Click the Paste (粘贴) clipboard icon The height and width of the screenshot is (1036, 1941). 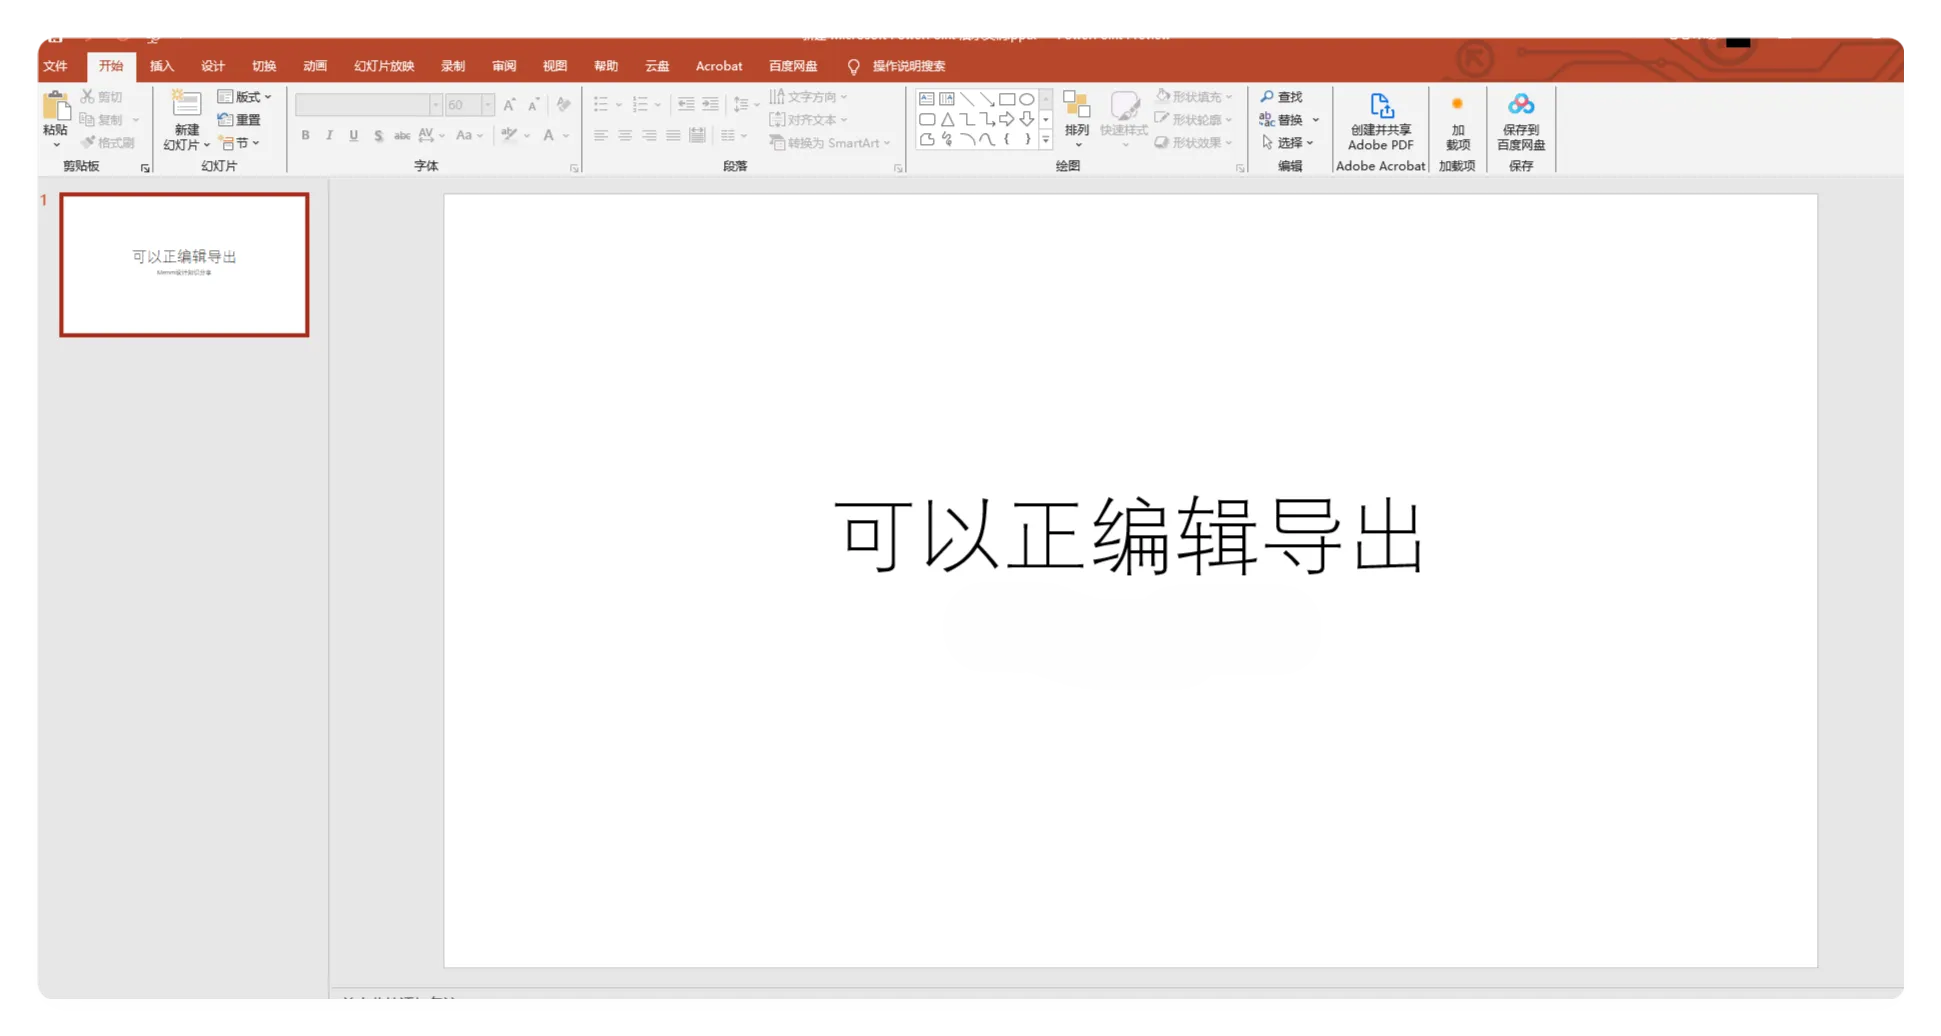(56, 106)
